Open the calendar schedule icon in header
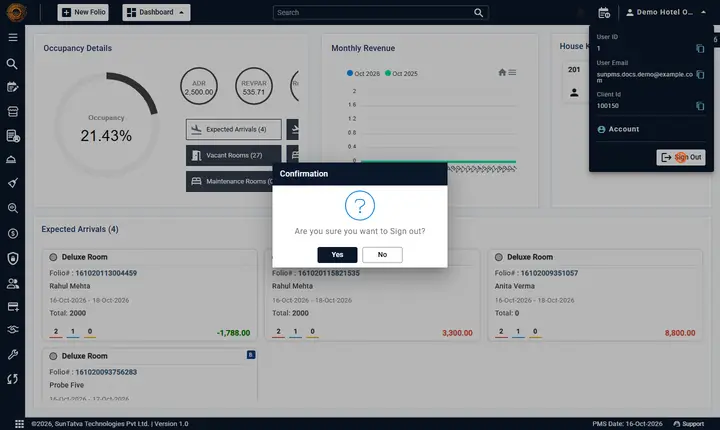This screenshot has height=430, width=720. pos(604,13)
